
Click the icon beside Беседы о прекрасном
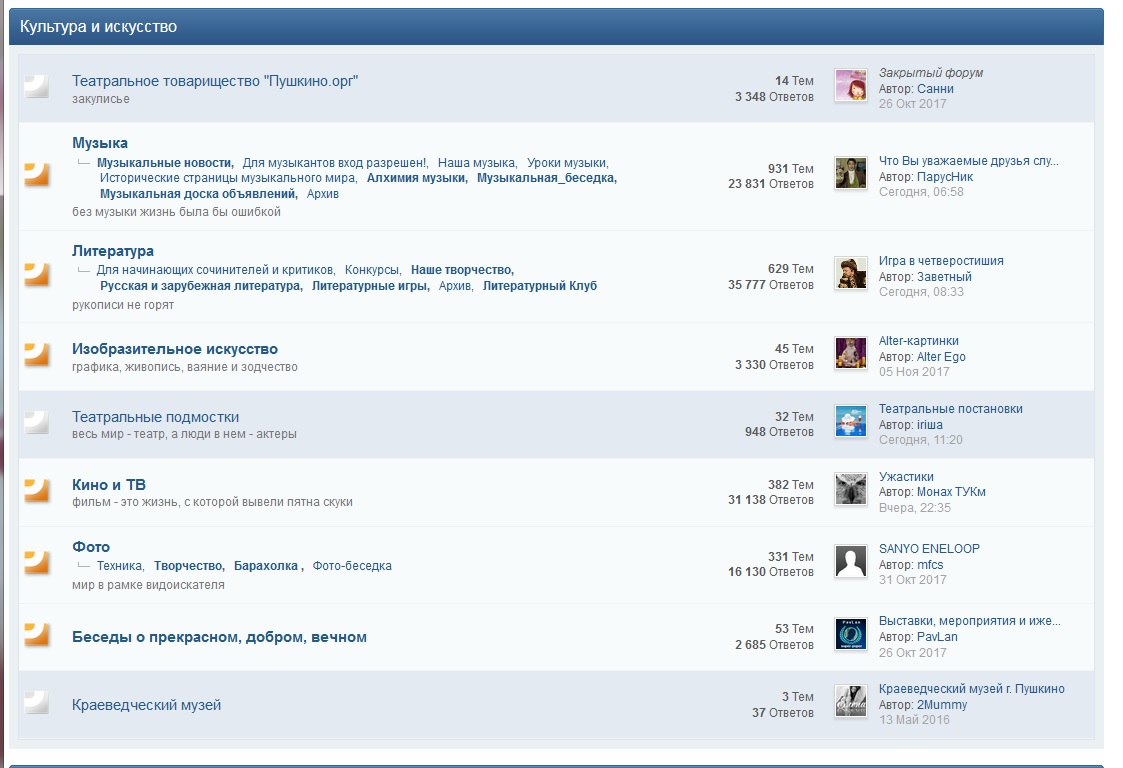pyautogui.click(x=37, y=633)
